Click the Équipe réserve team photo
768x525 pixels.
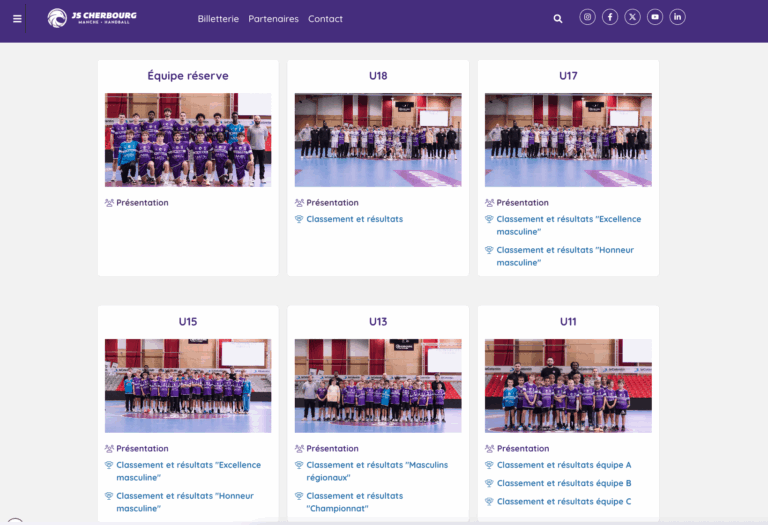pos(188,140)
